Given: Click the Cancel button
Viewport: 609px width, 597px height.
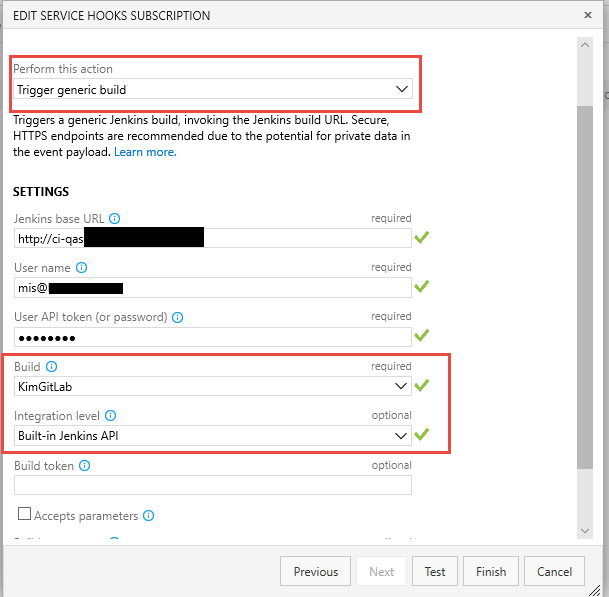Looking at the screenshot, I should click(554, 571).
